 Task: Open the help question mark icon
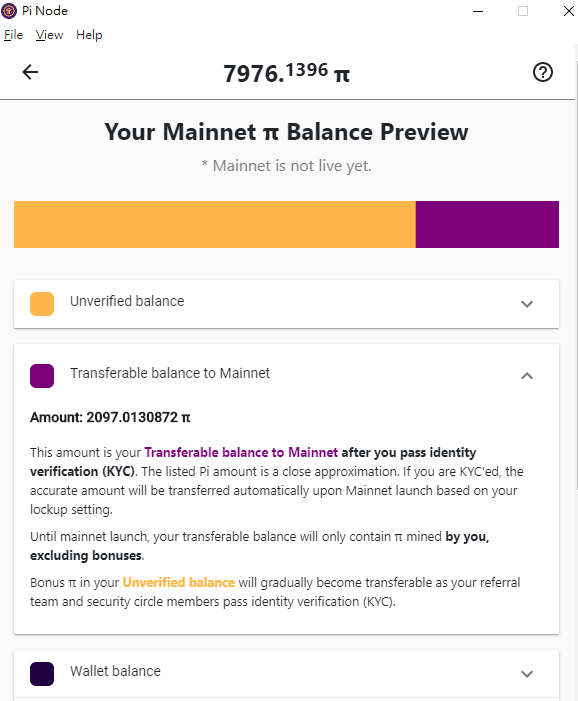tap(543, 72)
